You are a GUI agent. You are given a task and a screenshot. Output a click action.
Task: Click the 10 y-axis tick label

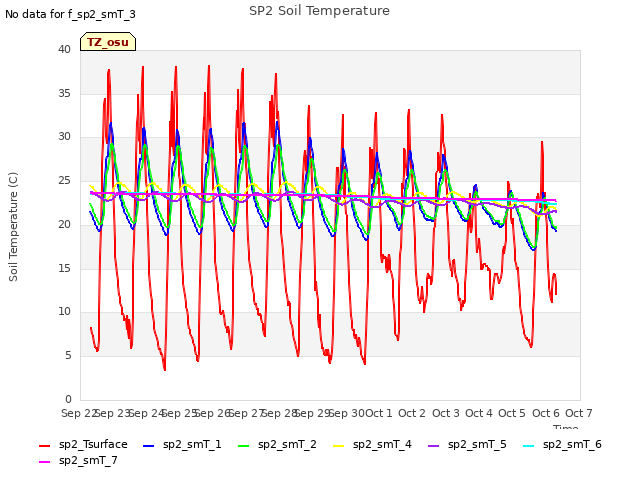64,312
